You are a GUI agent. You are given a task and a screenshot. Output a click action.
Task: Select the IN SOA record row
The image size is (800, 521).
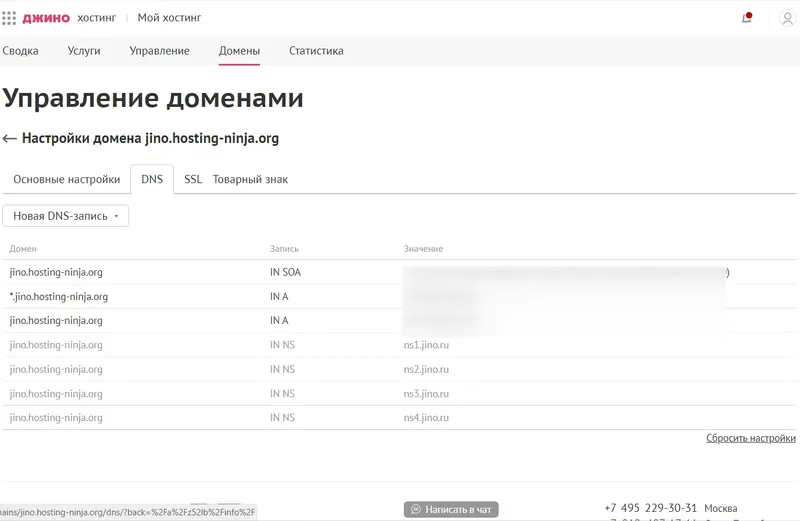(399, 272)
